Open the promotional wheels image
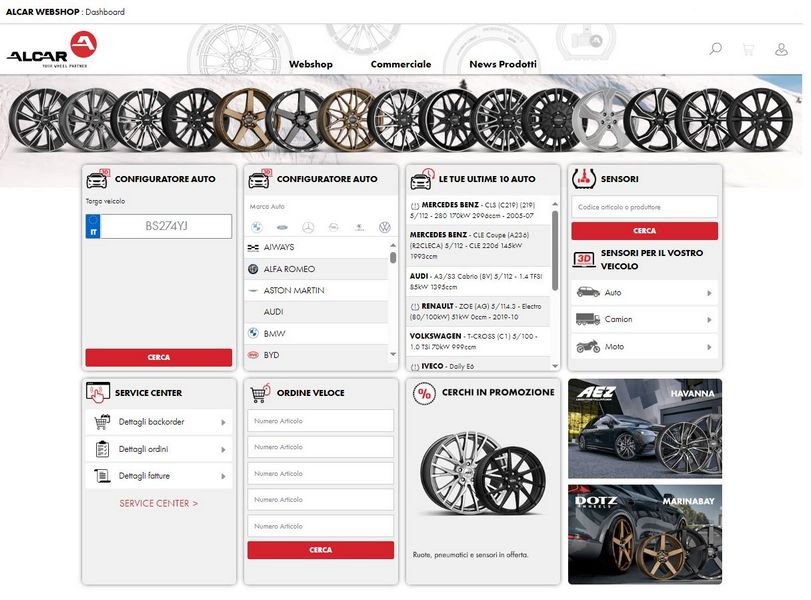Screen dimensions: 811x600 483,474
